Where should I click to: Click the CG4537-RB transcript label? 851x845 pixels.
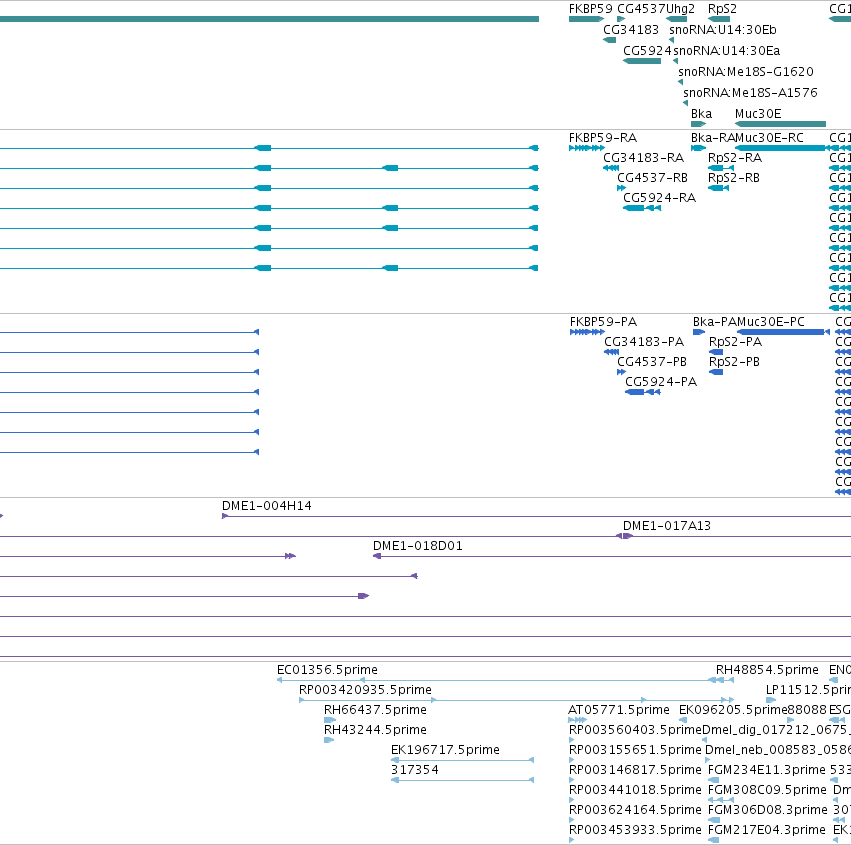pos(652,178)
